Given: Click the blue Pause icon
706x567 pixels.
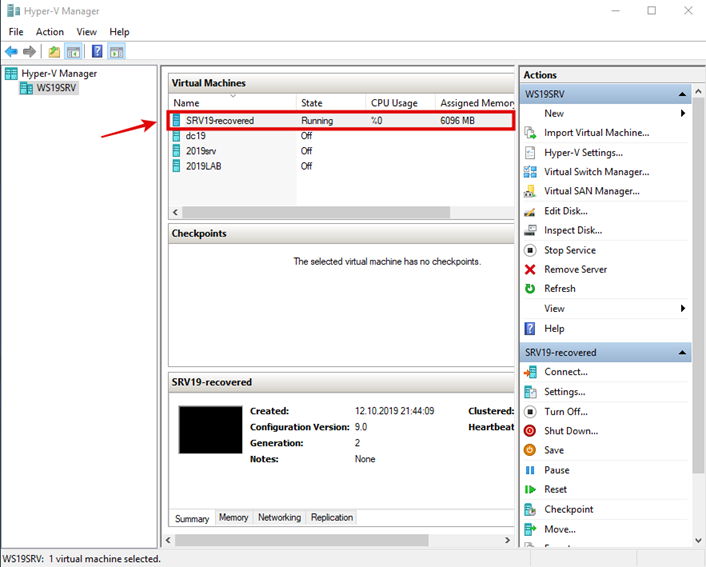Looking at the screenshot, I should point(530,470).
